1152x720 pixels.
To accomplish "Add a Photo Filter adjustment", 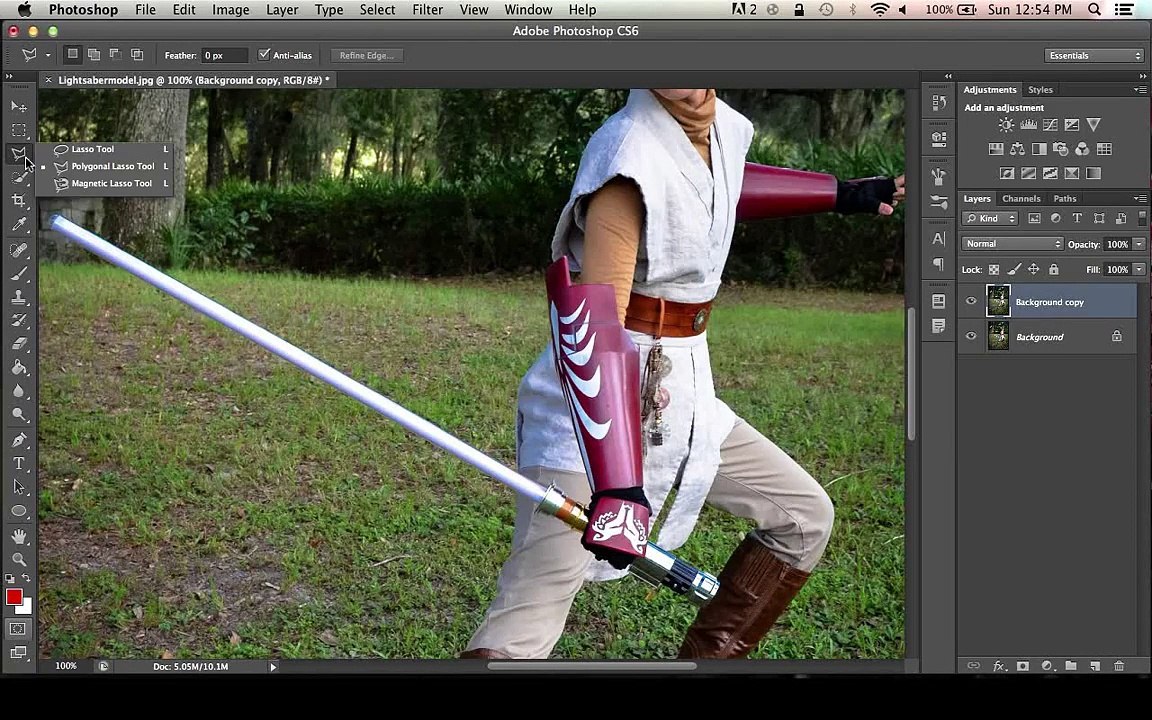I will 1060,149.
